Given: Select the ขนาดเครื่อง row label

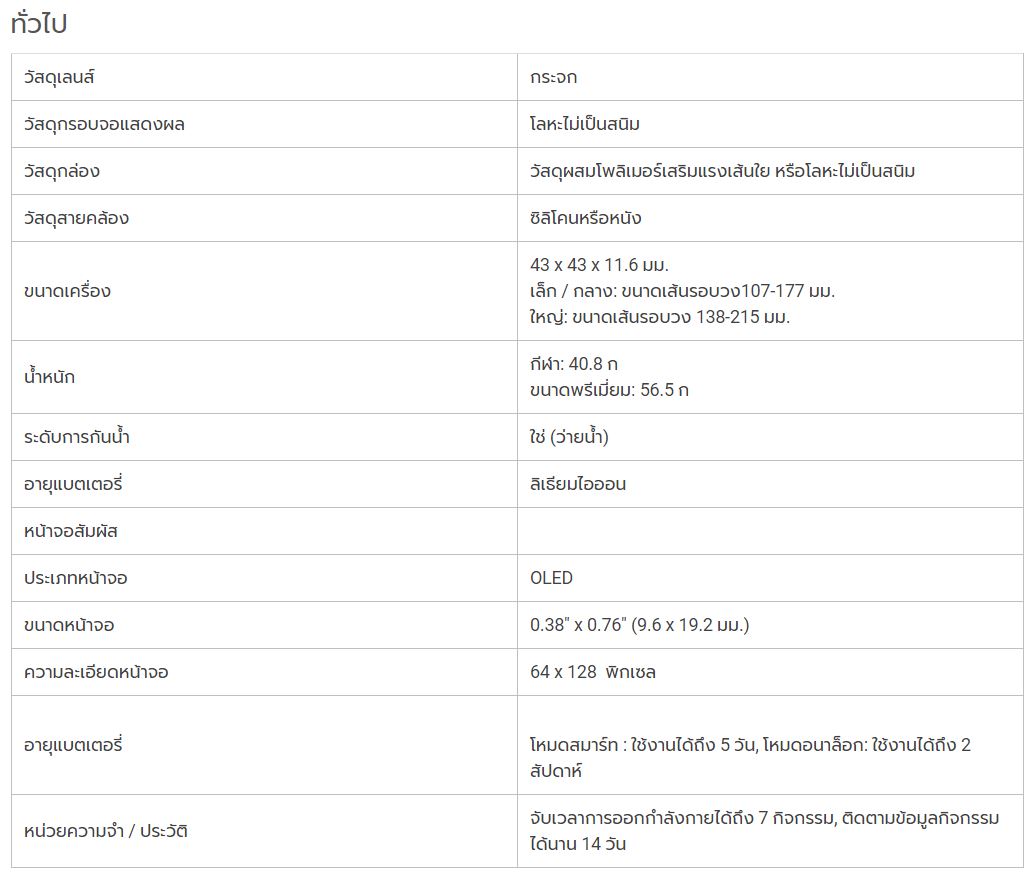Looking at the screenshot, I should pyautogui.click(x=67, y=291).
